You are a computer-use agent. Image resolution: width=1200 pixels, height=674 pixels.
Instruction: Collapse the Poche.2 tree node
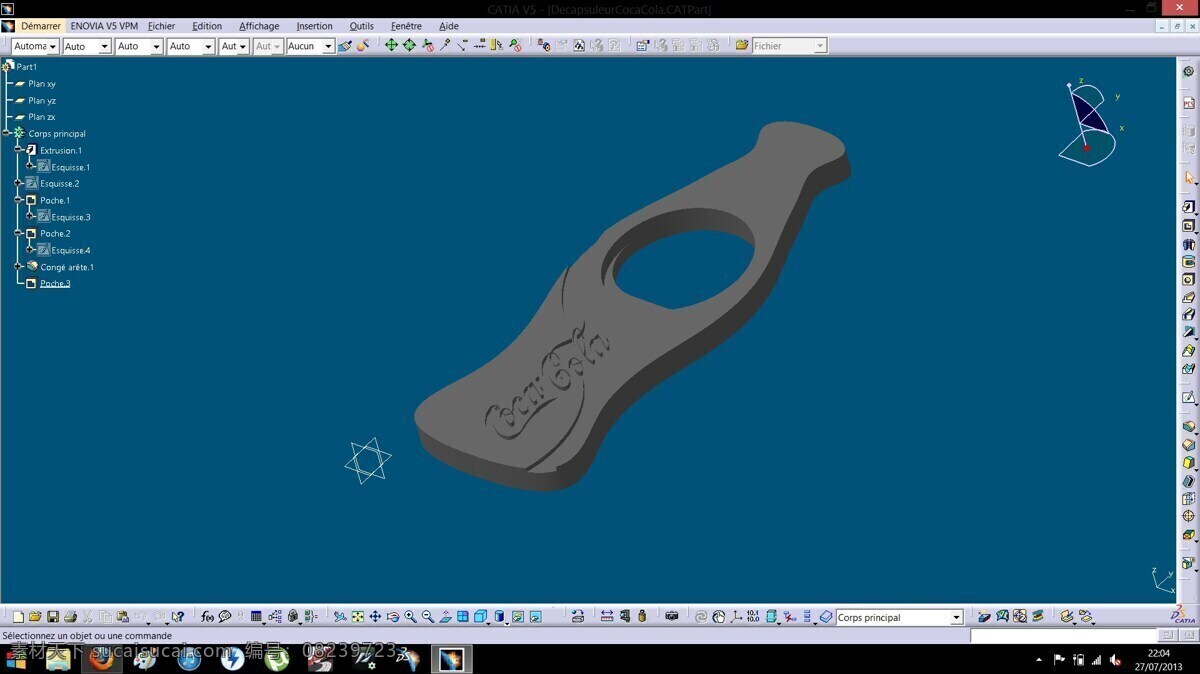(18, 233)
